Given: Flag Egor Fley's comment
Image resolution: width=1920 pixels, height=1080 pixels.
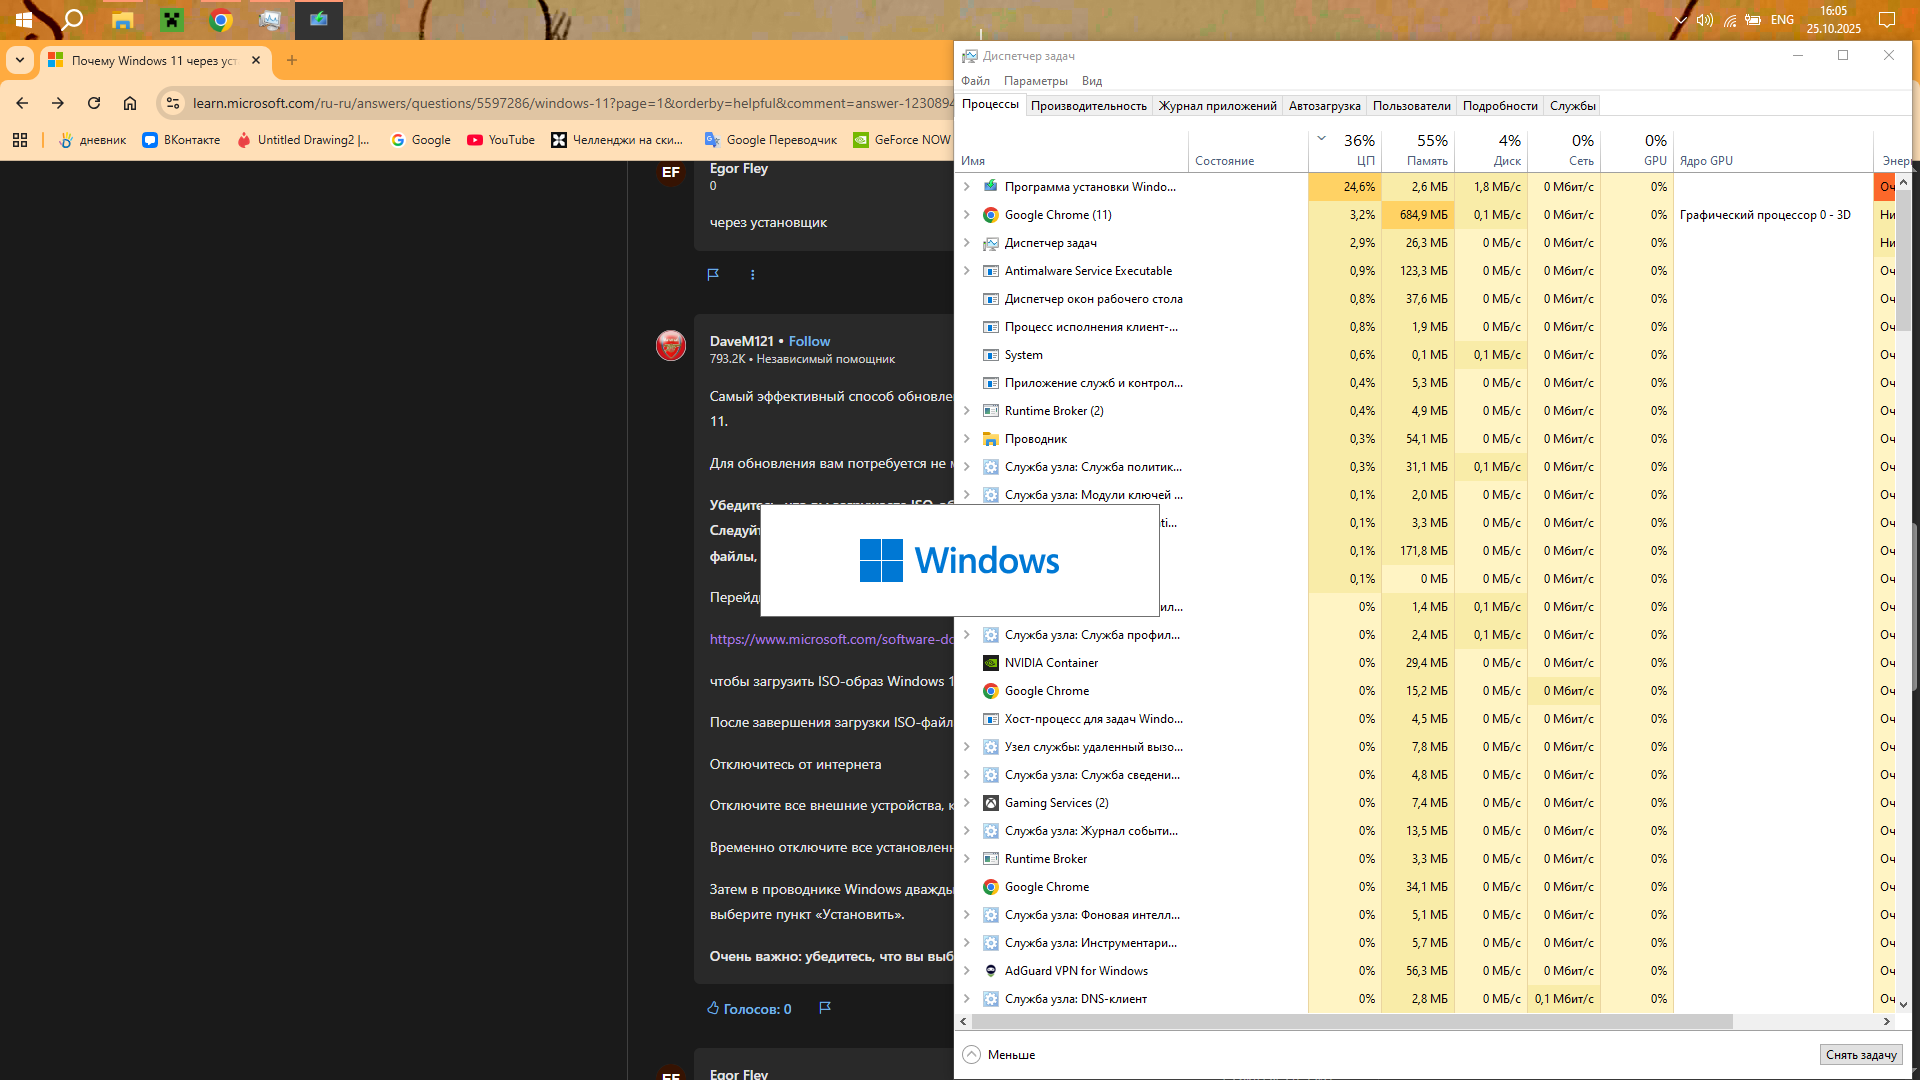Looking at the screenshot, I should (713, 274).
